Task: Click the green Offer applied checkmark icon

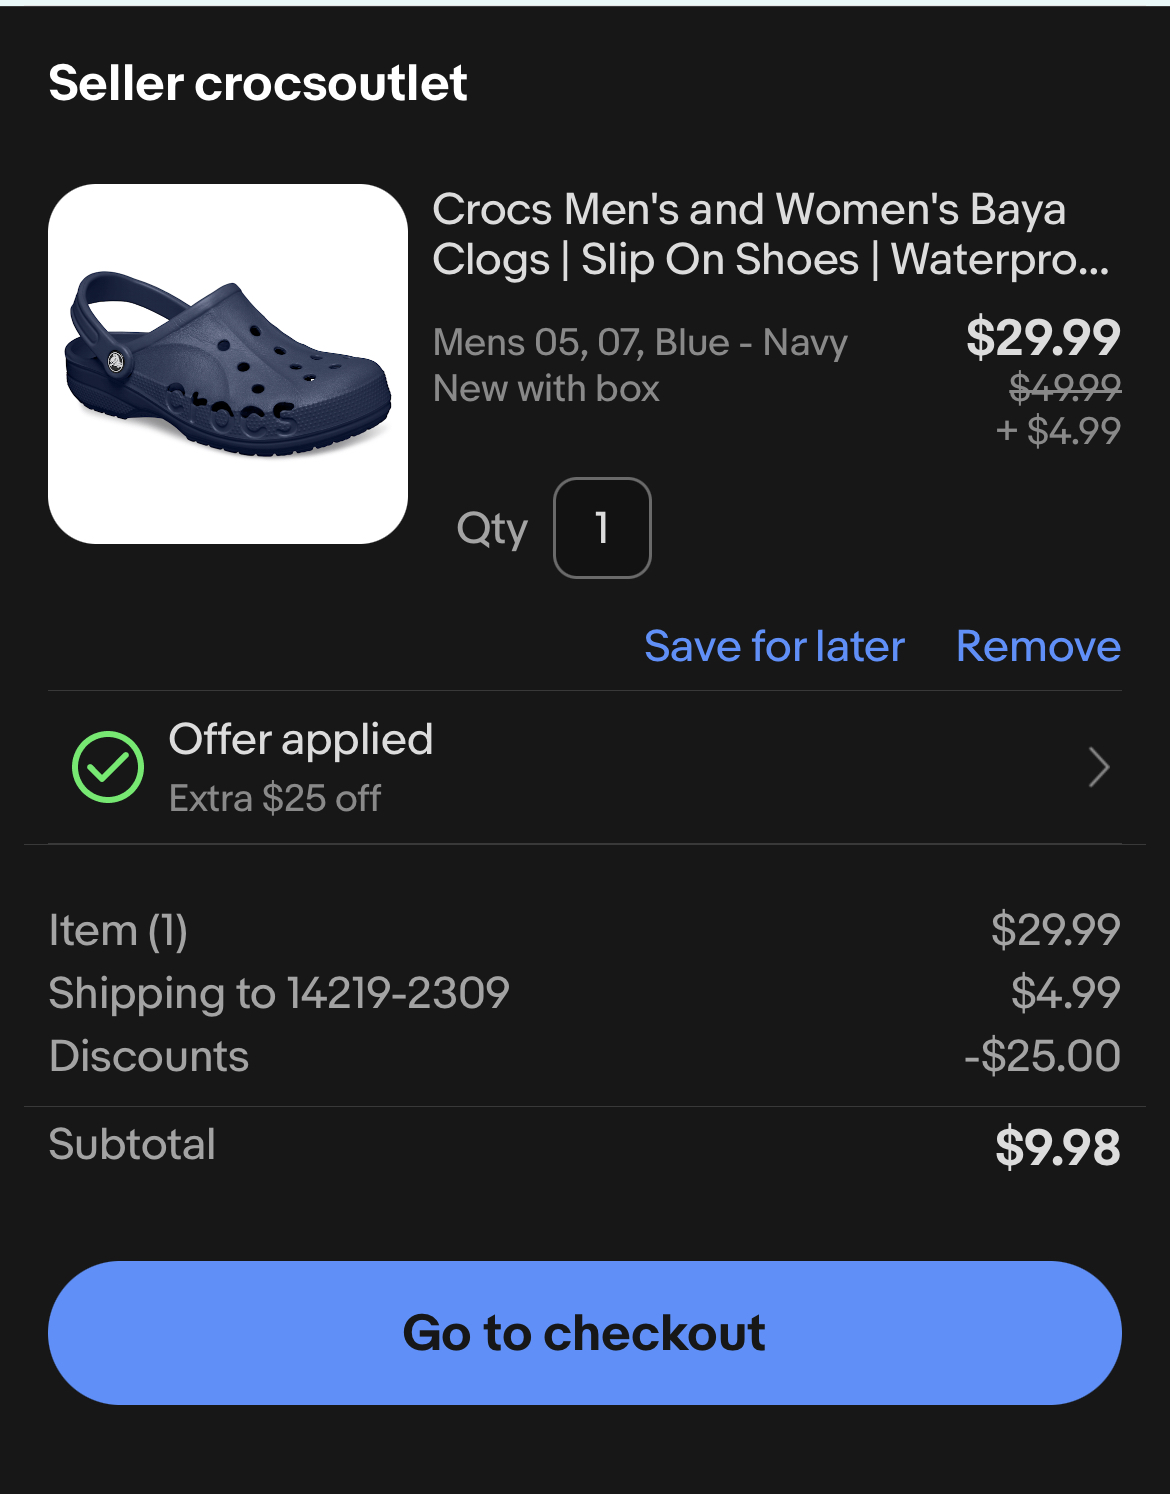Action: [x=108, y=767]
